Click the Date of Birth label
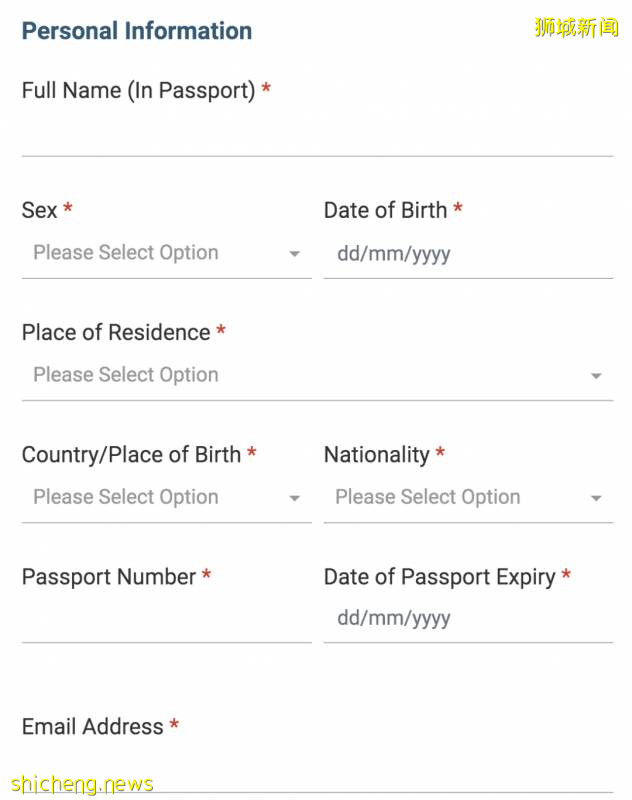Image resolution: width=632 pixels, height=800 pixels. coord(385,210)
